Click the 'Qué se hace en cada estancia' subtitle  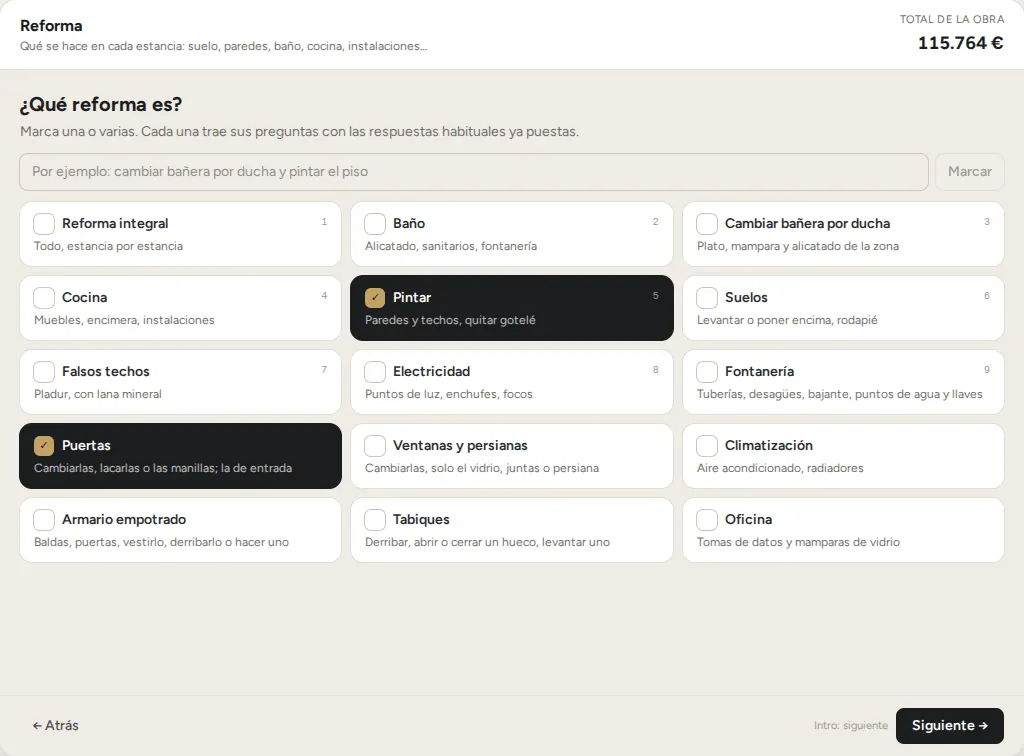[223, 46]
